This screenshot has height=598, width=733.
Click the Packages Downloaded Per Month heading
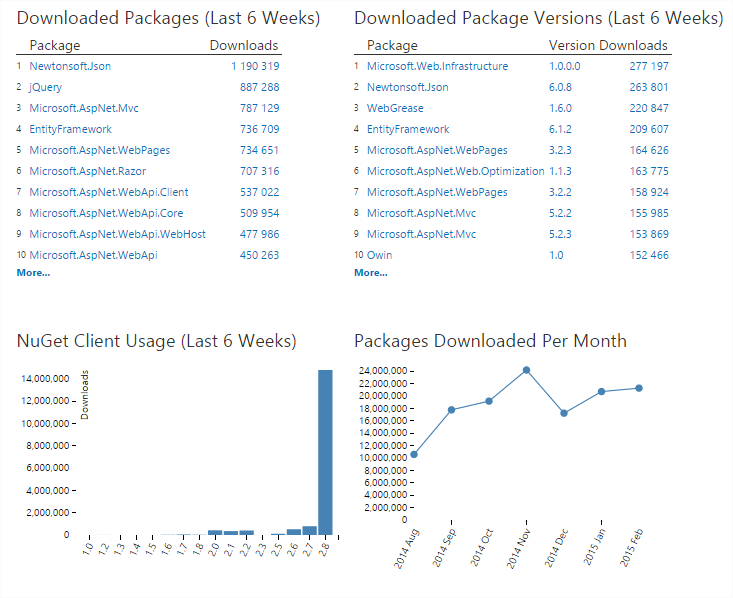point(490,341)
